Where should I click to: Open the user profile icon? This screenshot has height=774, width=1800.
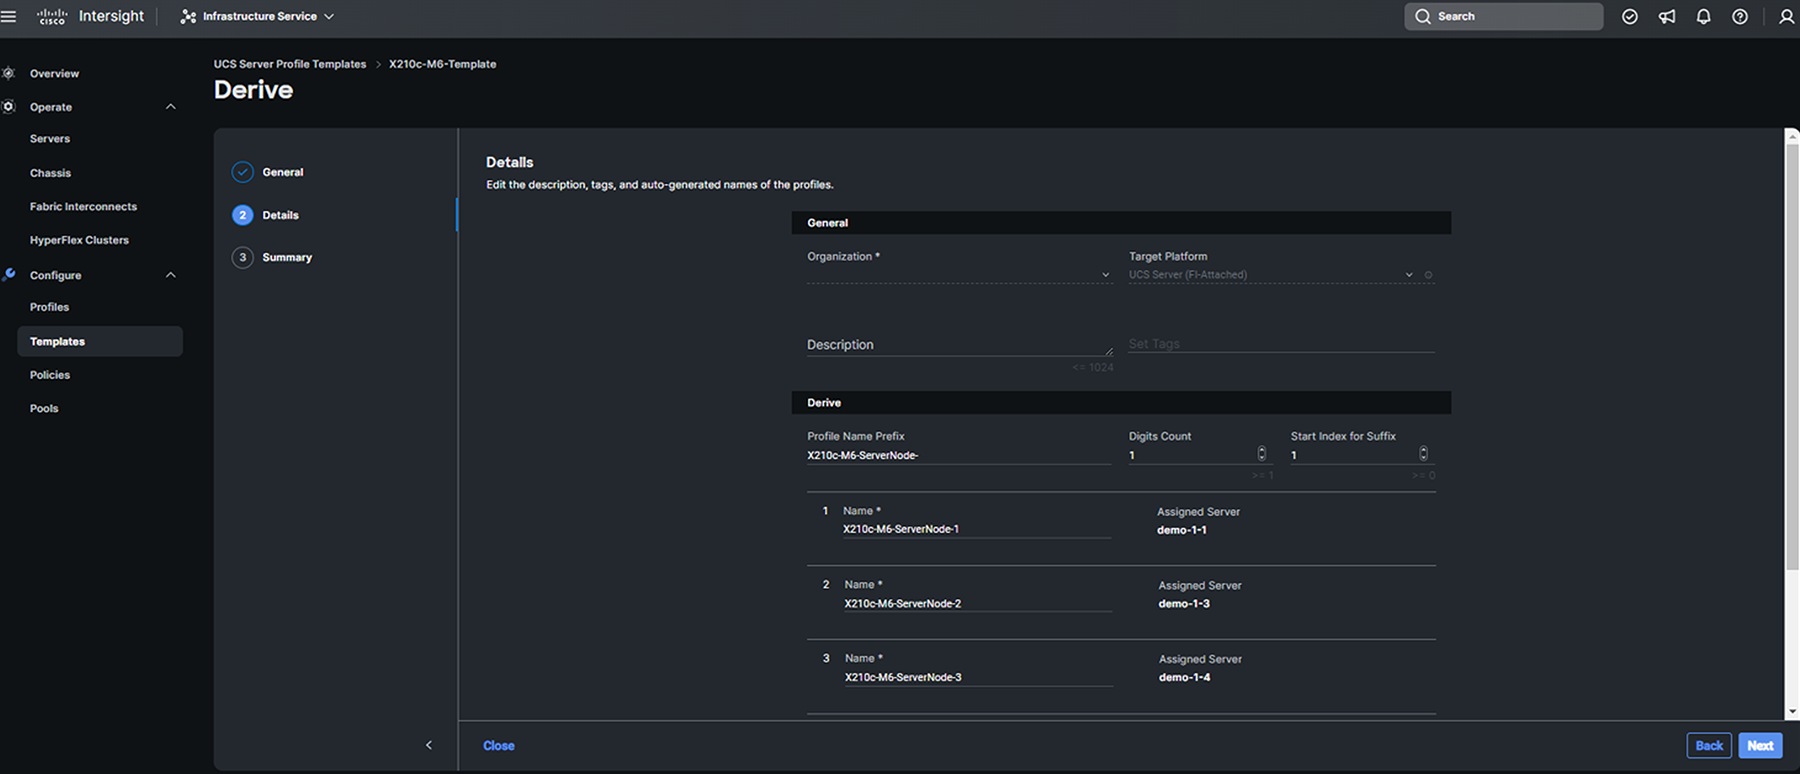pyautogui.click(x=1786, y=16)
